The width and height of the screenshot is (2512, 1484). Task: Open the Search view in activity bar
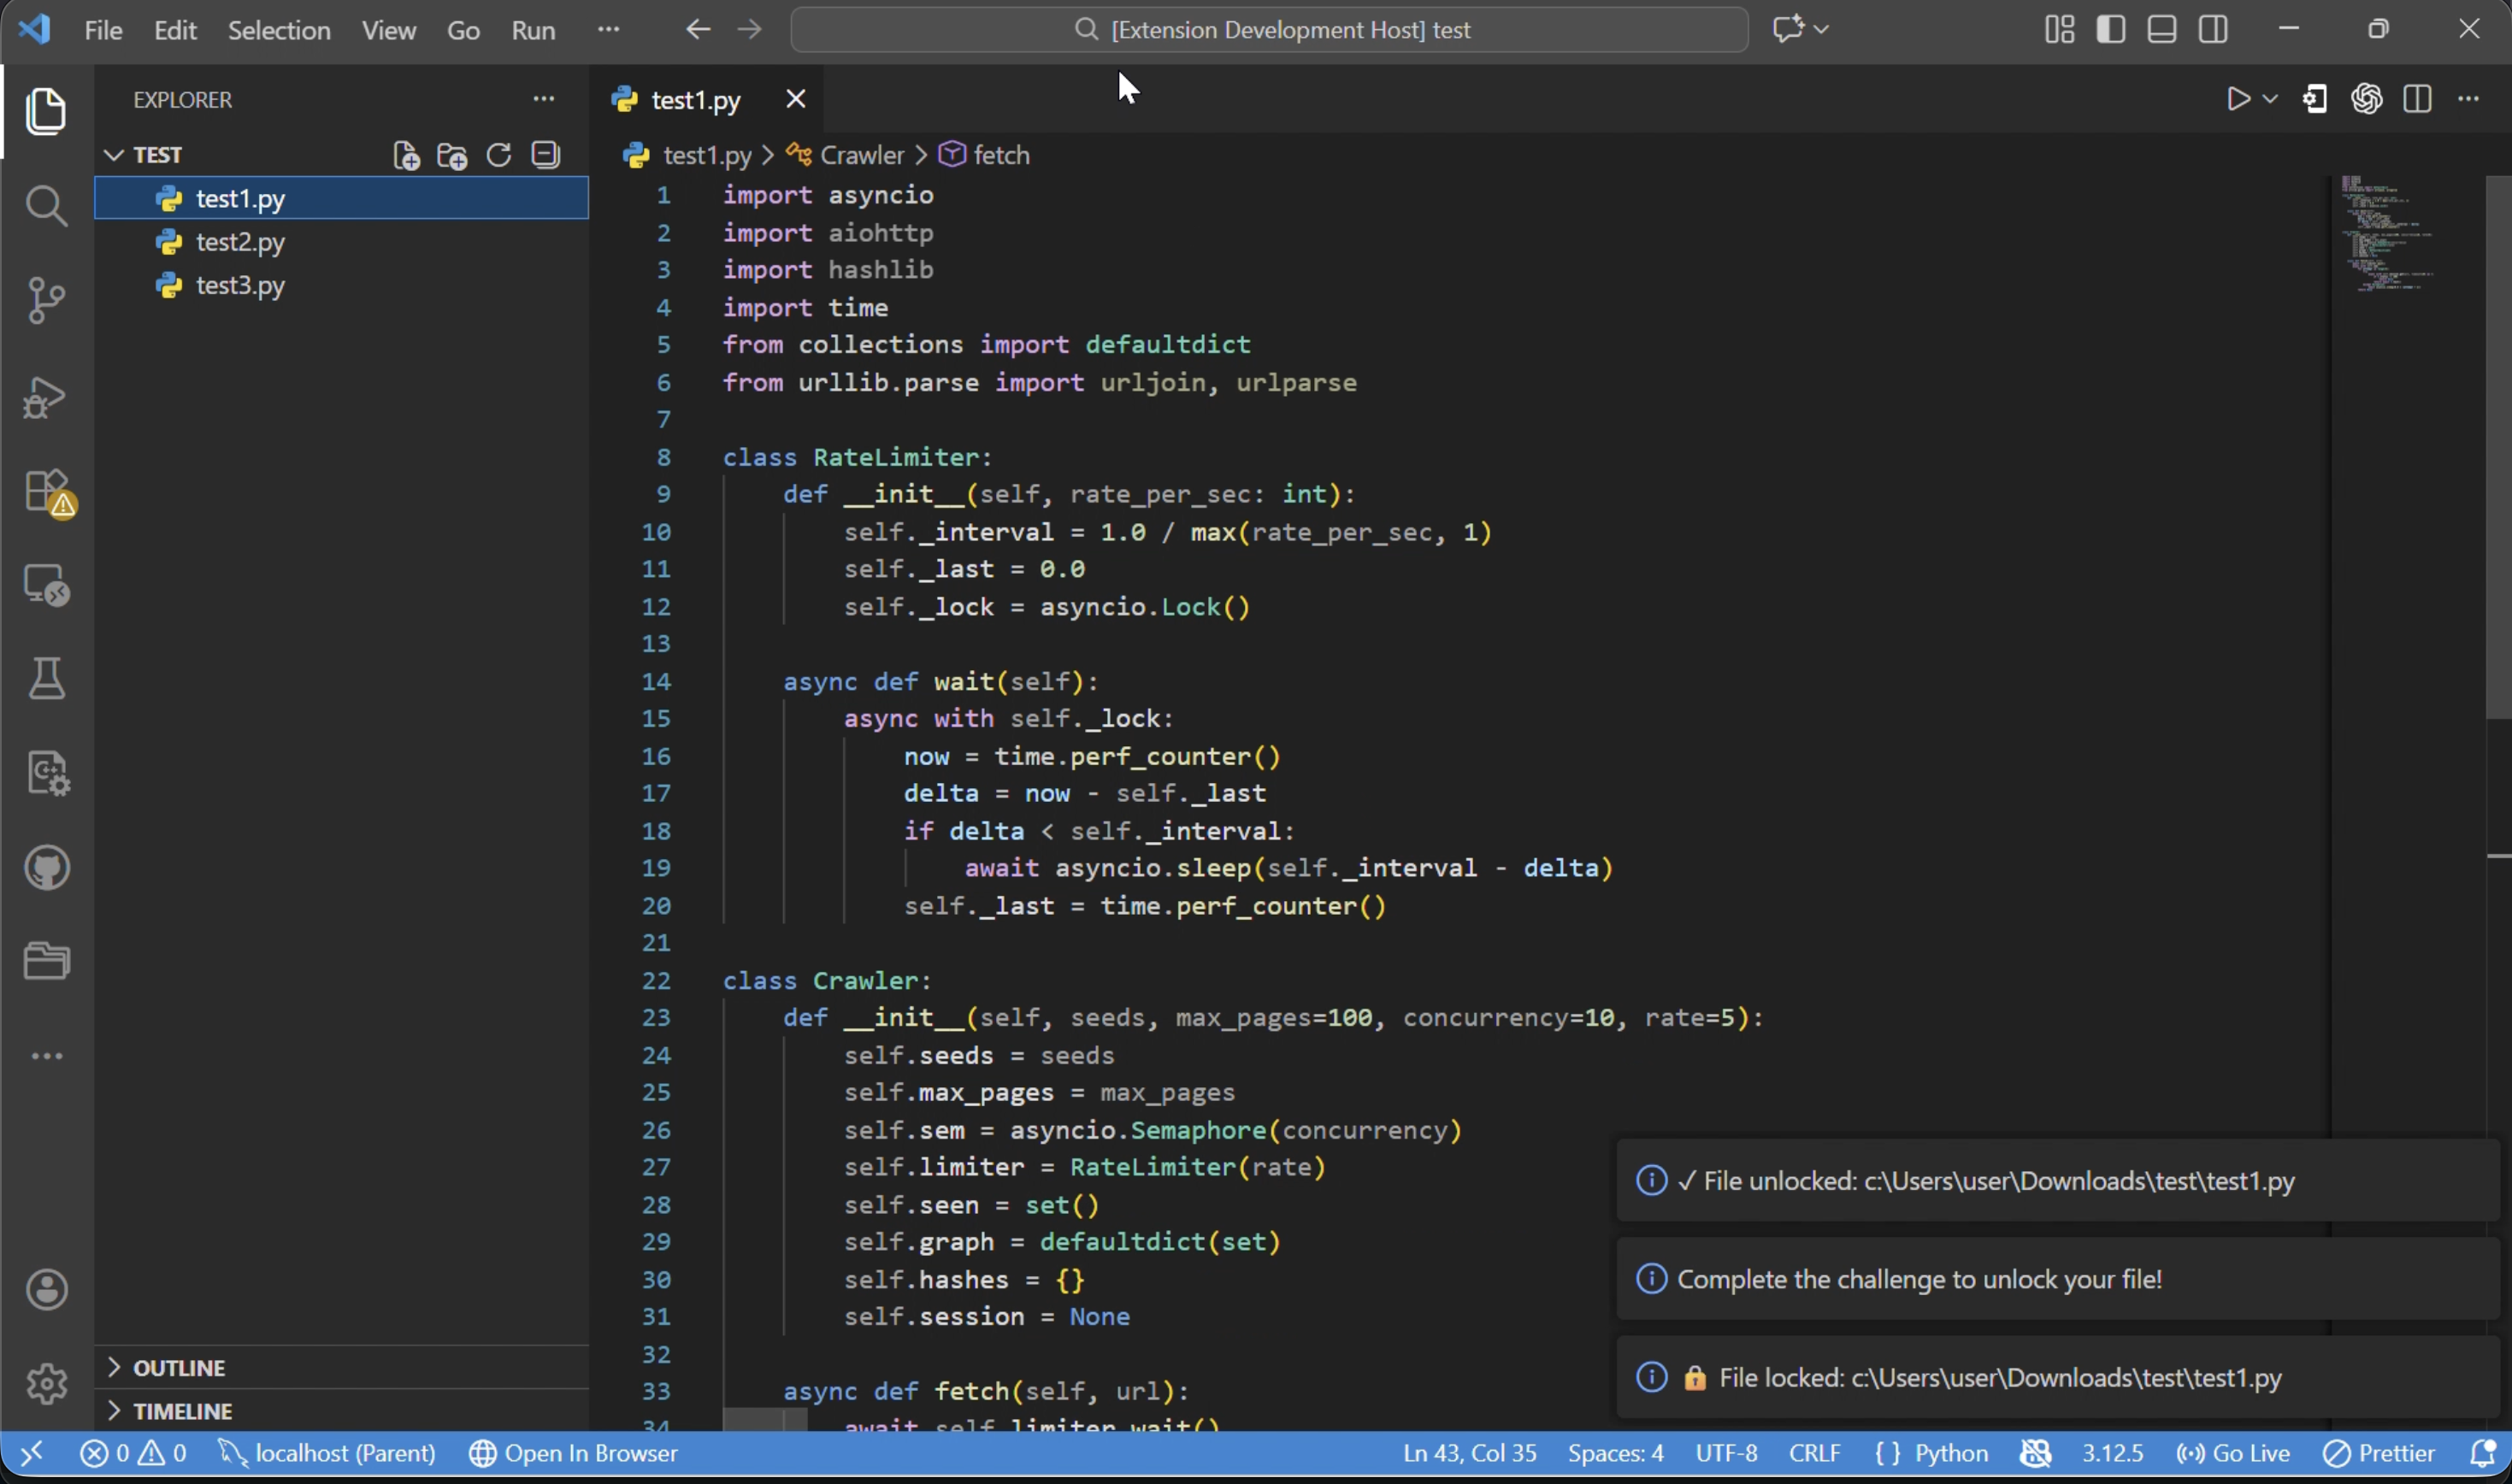click(46, 206)
